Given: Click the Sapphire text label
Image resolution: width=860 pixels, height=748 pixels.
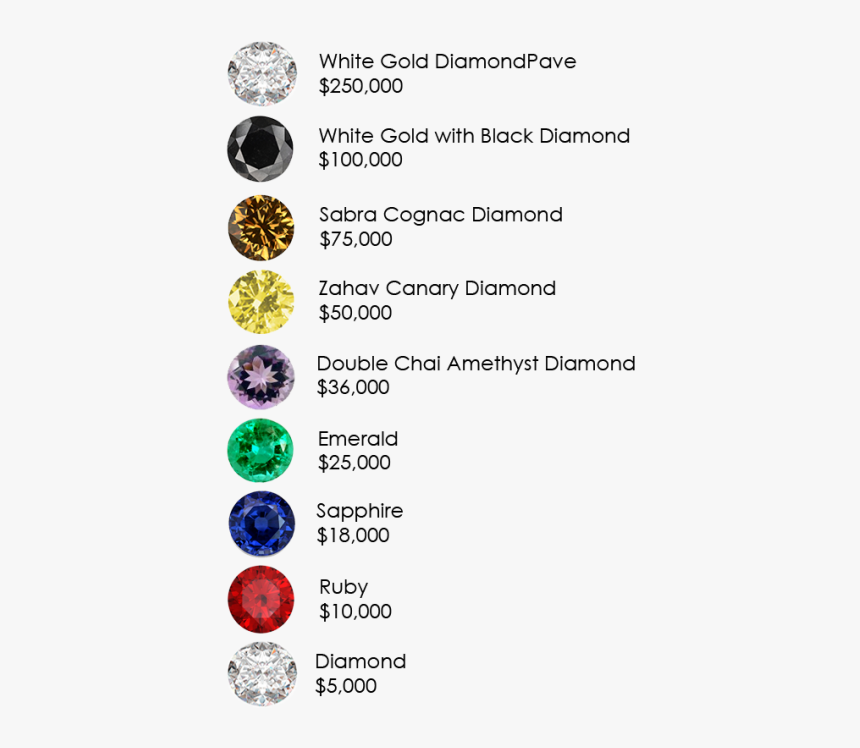Looking at the screenshot, I should point(360,511).
